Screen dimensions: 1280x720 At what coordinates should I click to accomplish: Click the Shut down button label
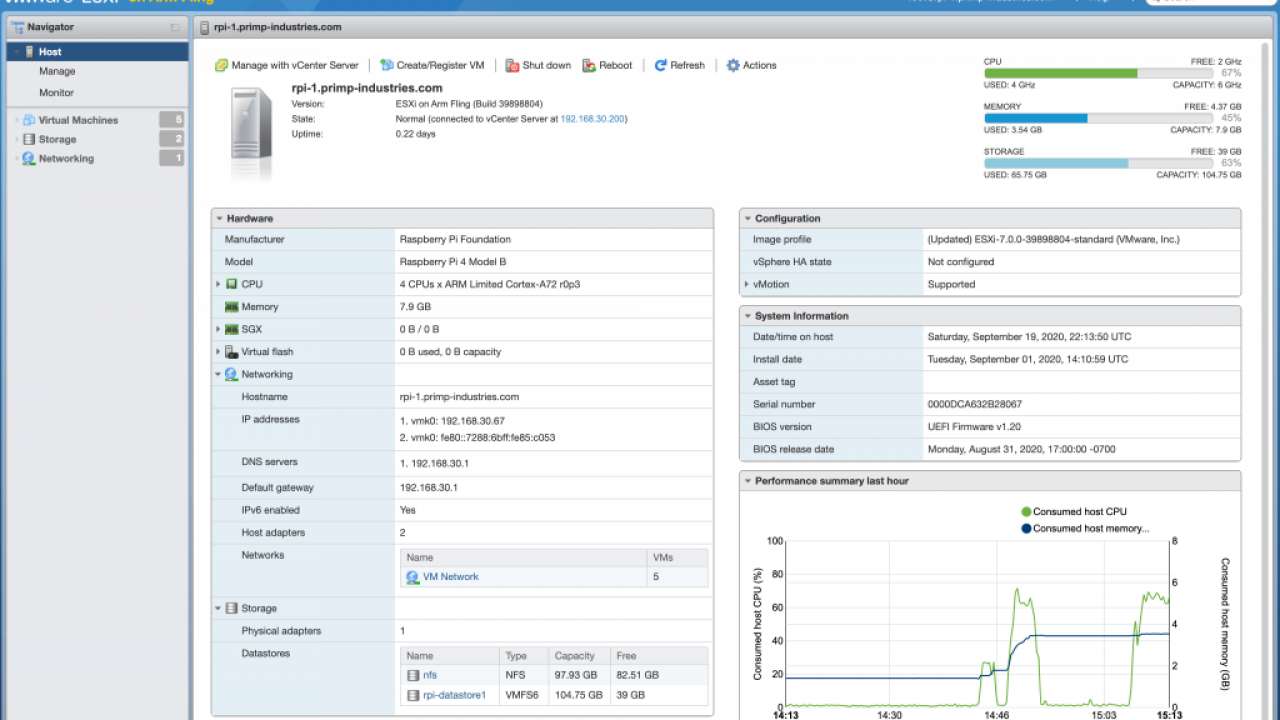point(546,65)
